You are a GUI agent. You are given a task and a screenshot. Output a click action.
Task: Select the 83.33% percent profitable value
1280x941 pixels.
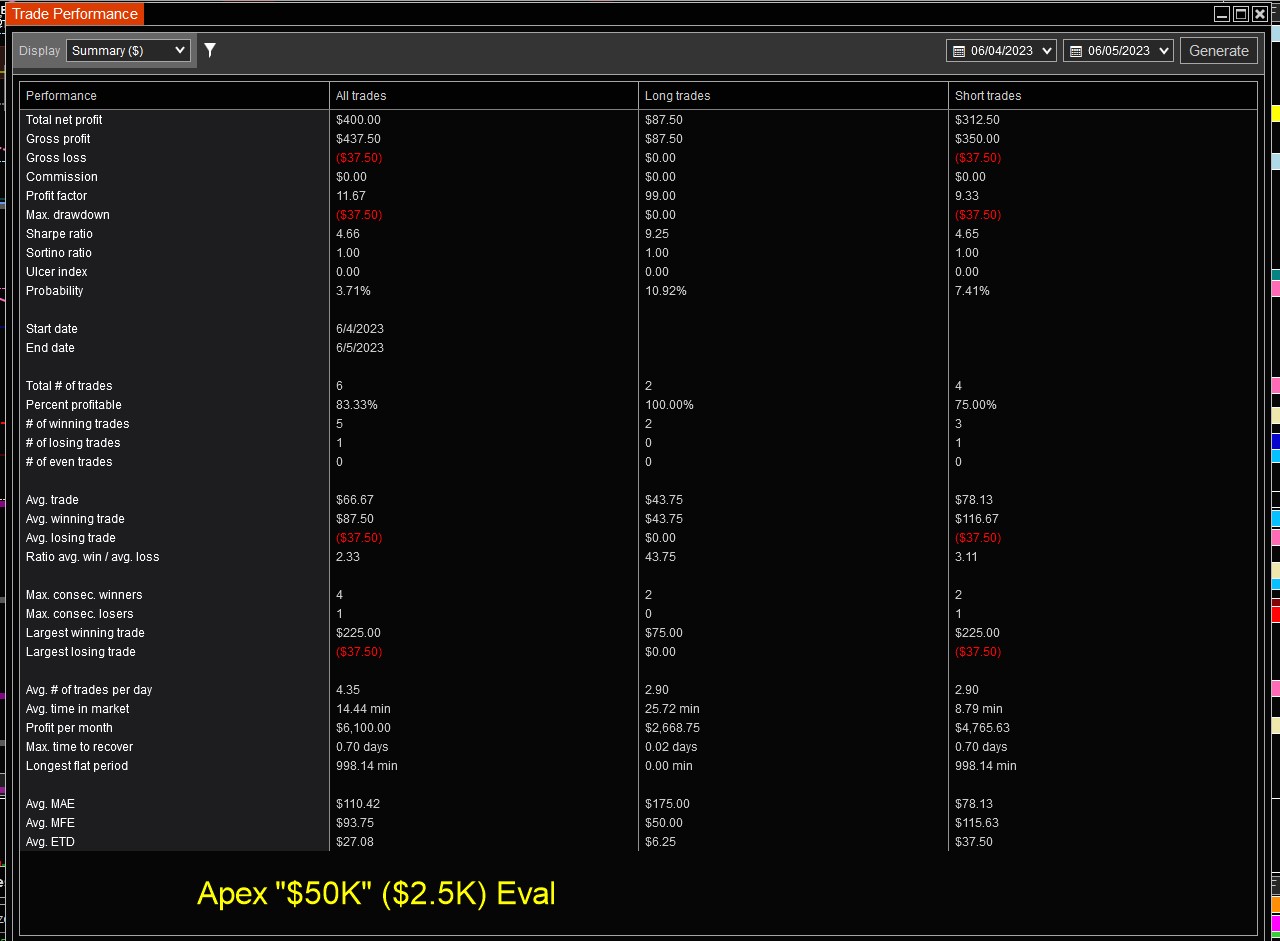(x=357, y=405)
